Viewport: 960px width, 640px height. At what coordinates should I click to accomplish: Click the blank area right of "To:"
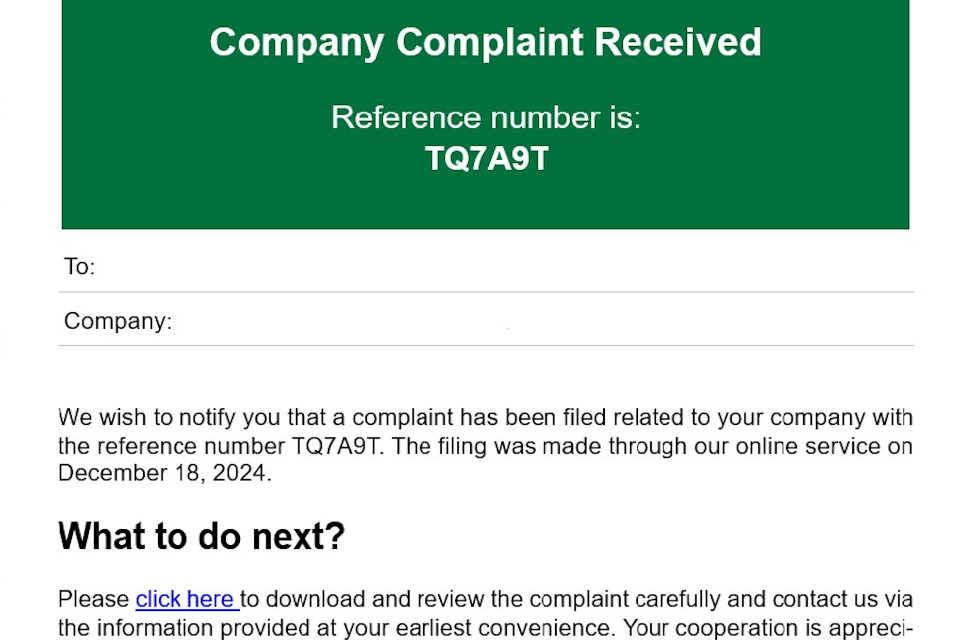pyautogui.click(x=500, y=267)
